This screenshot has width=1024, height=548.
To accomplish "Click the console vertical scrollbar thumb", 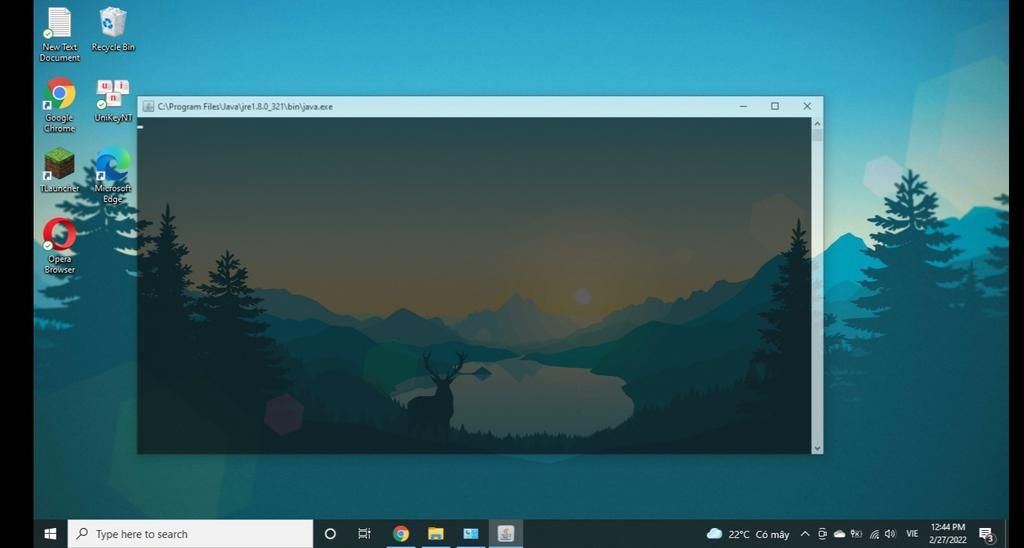I will click(x=817, y=135).
